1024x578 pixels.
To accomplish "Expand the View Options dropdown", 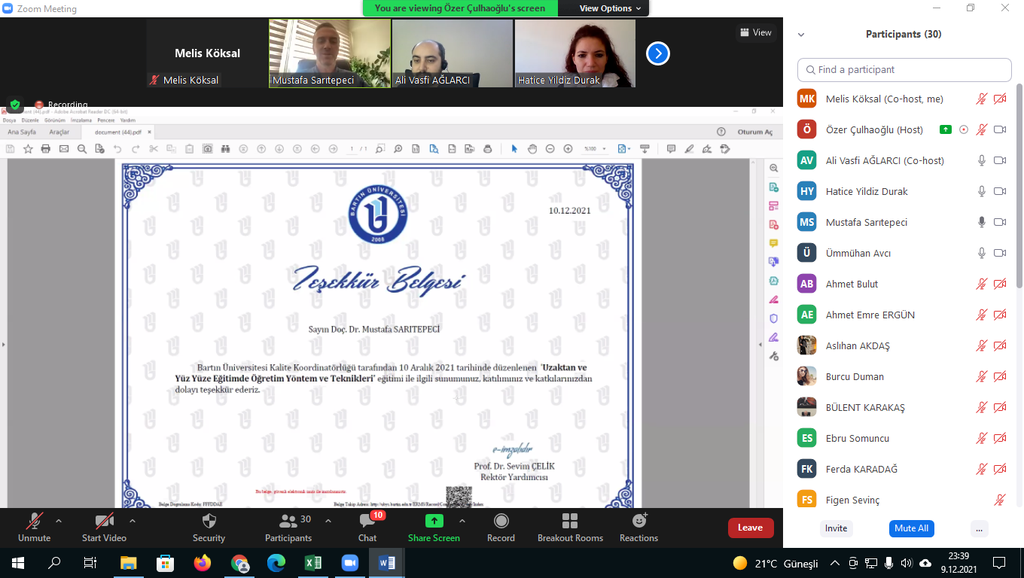I will click(x=611, y=8).
